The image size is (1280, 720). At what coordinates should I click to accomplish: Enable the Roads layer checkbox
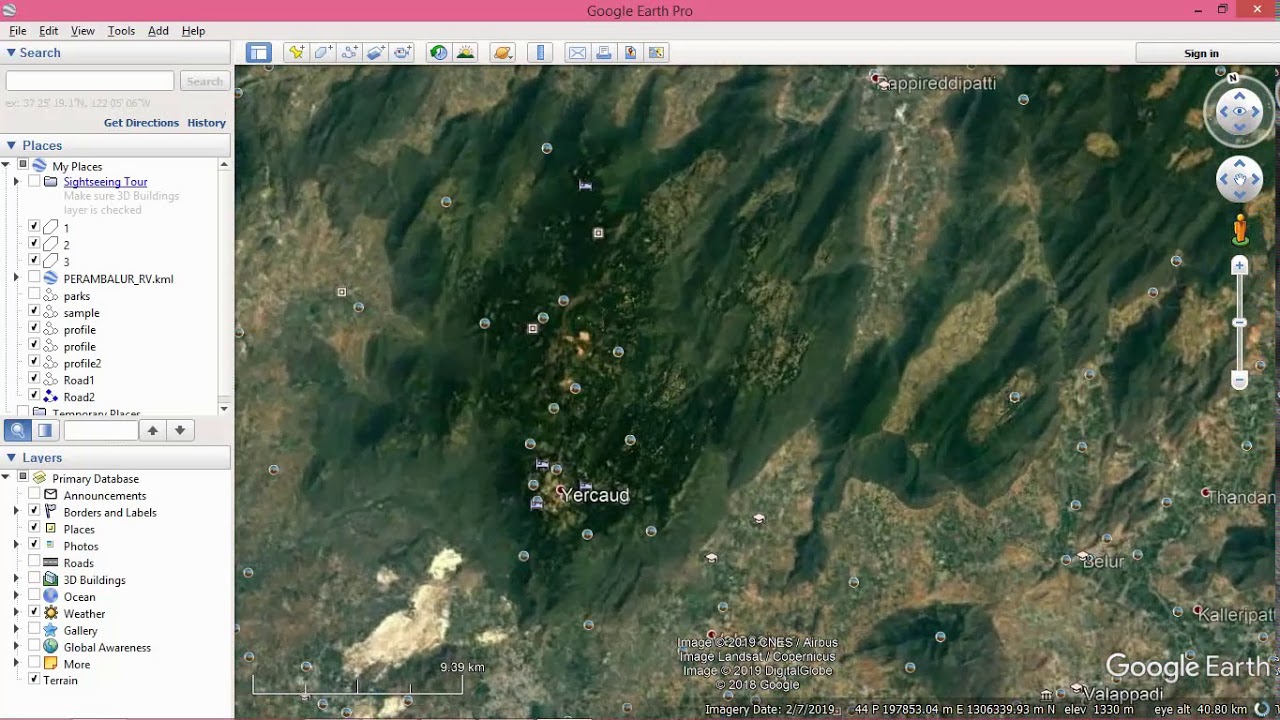click(x=34, y=562)
